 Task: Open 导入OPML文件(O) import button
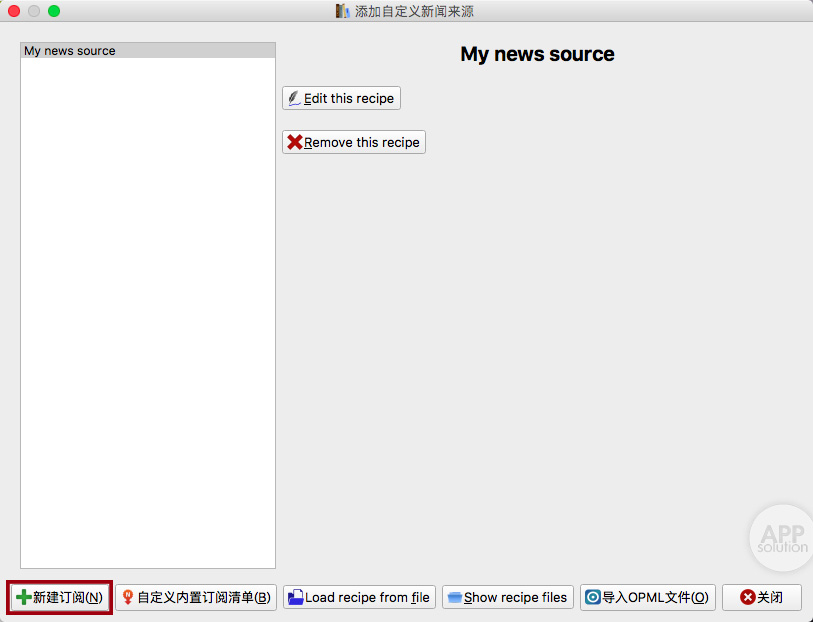648,597
